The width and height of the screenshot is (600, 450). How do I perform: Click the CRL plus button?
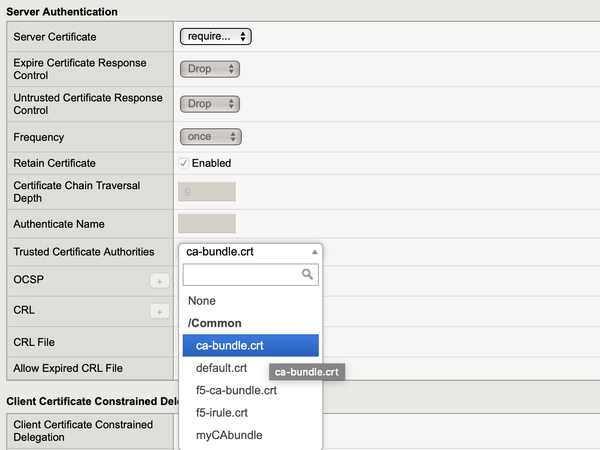[x=159, y=312]
